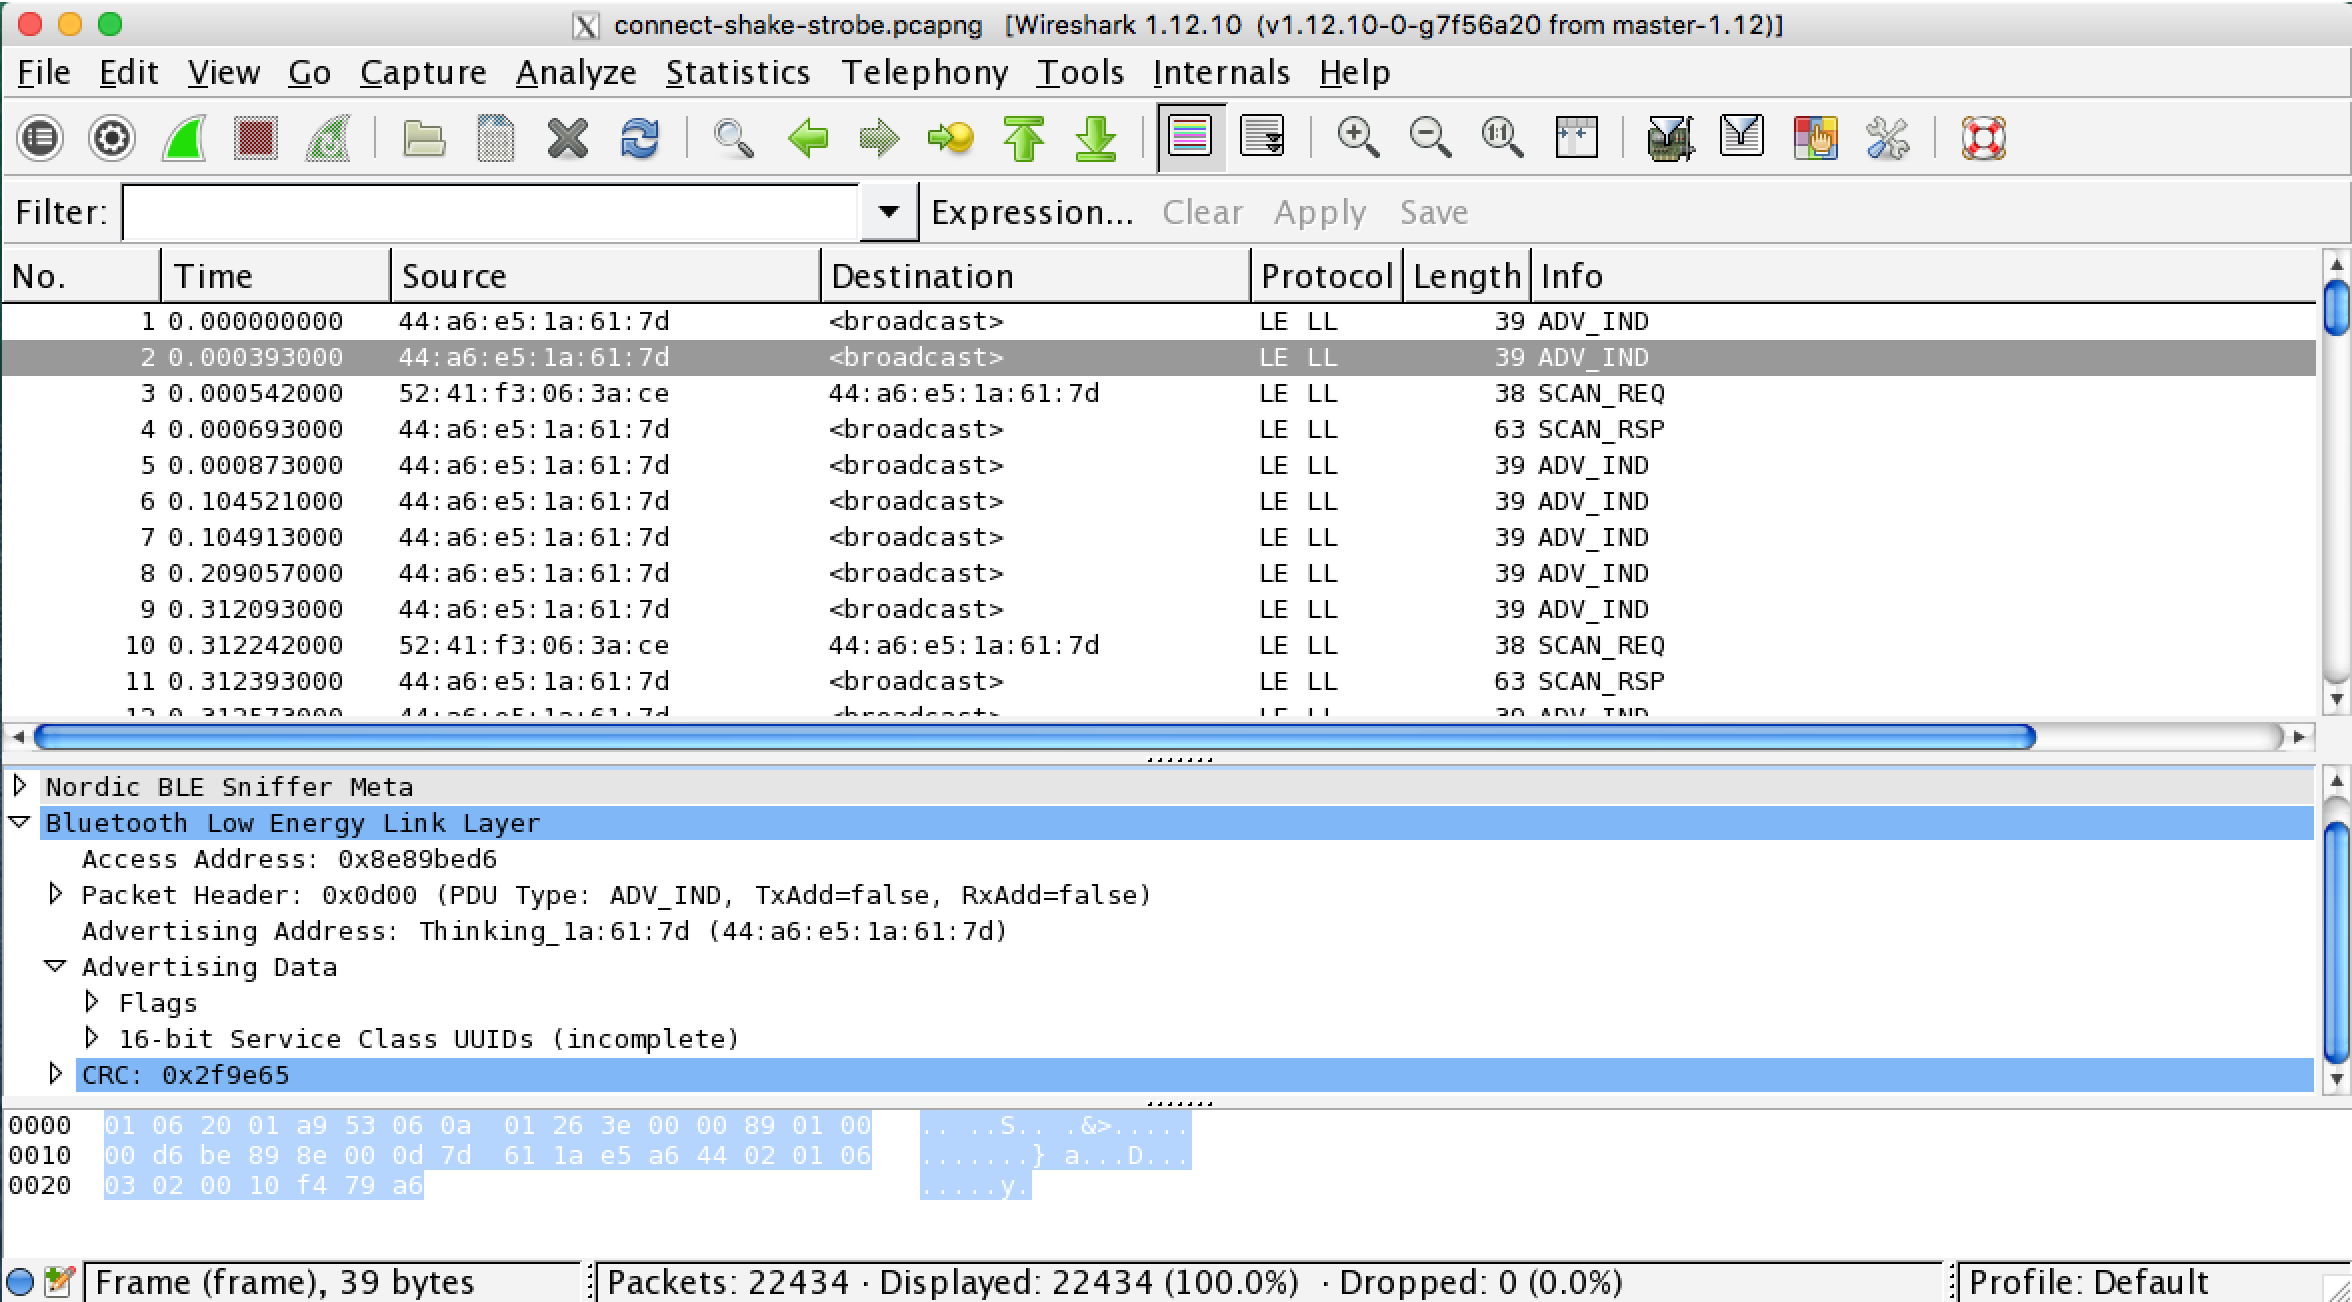Viewport: 2352px width, 1302px height.
Task: Edit capture filter icon
Action: coord(1670,138)
